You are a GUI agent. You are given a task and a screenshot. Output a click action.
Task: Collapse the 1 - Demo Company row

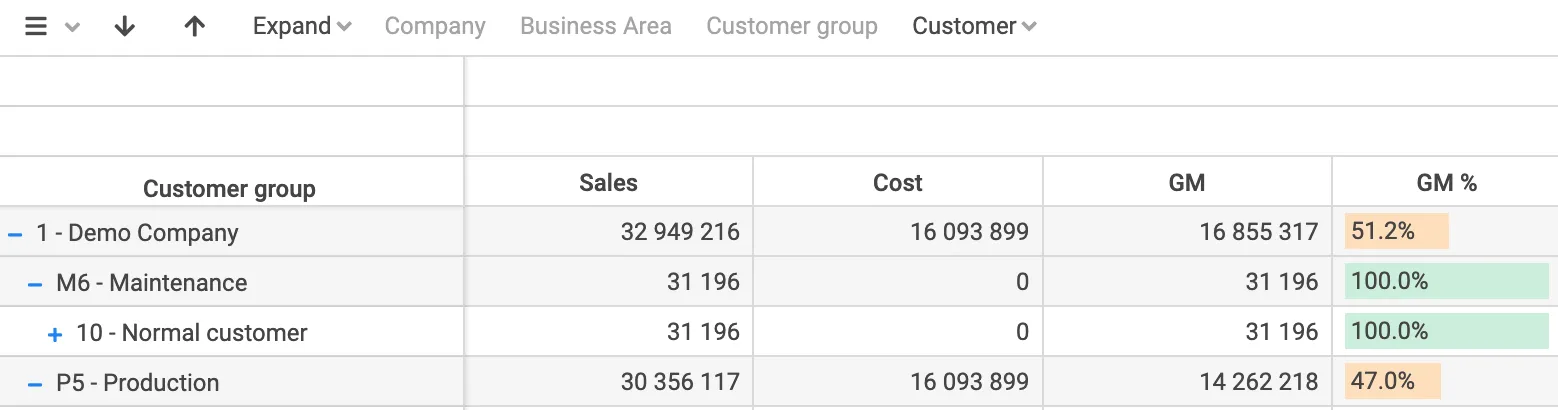pos(15,234)
